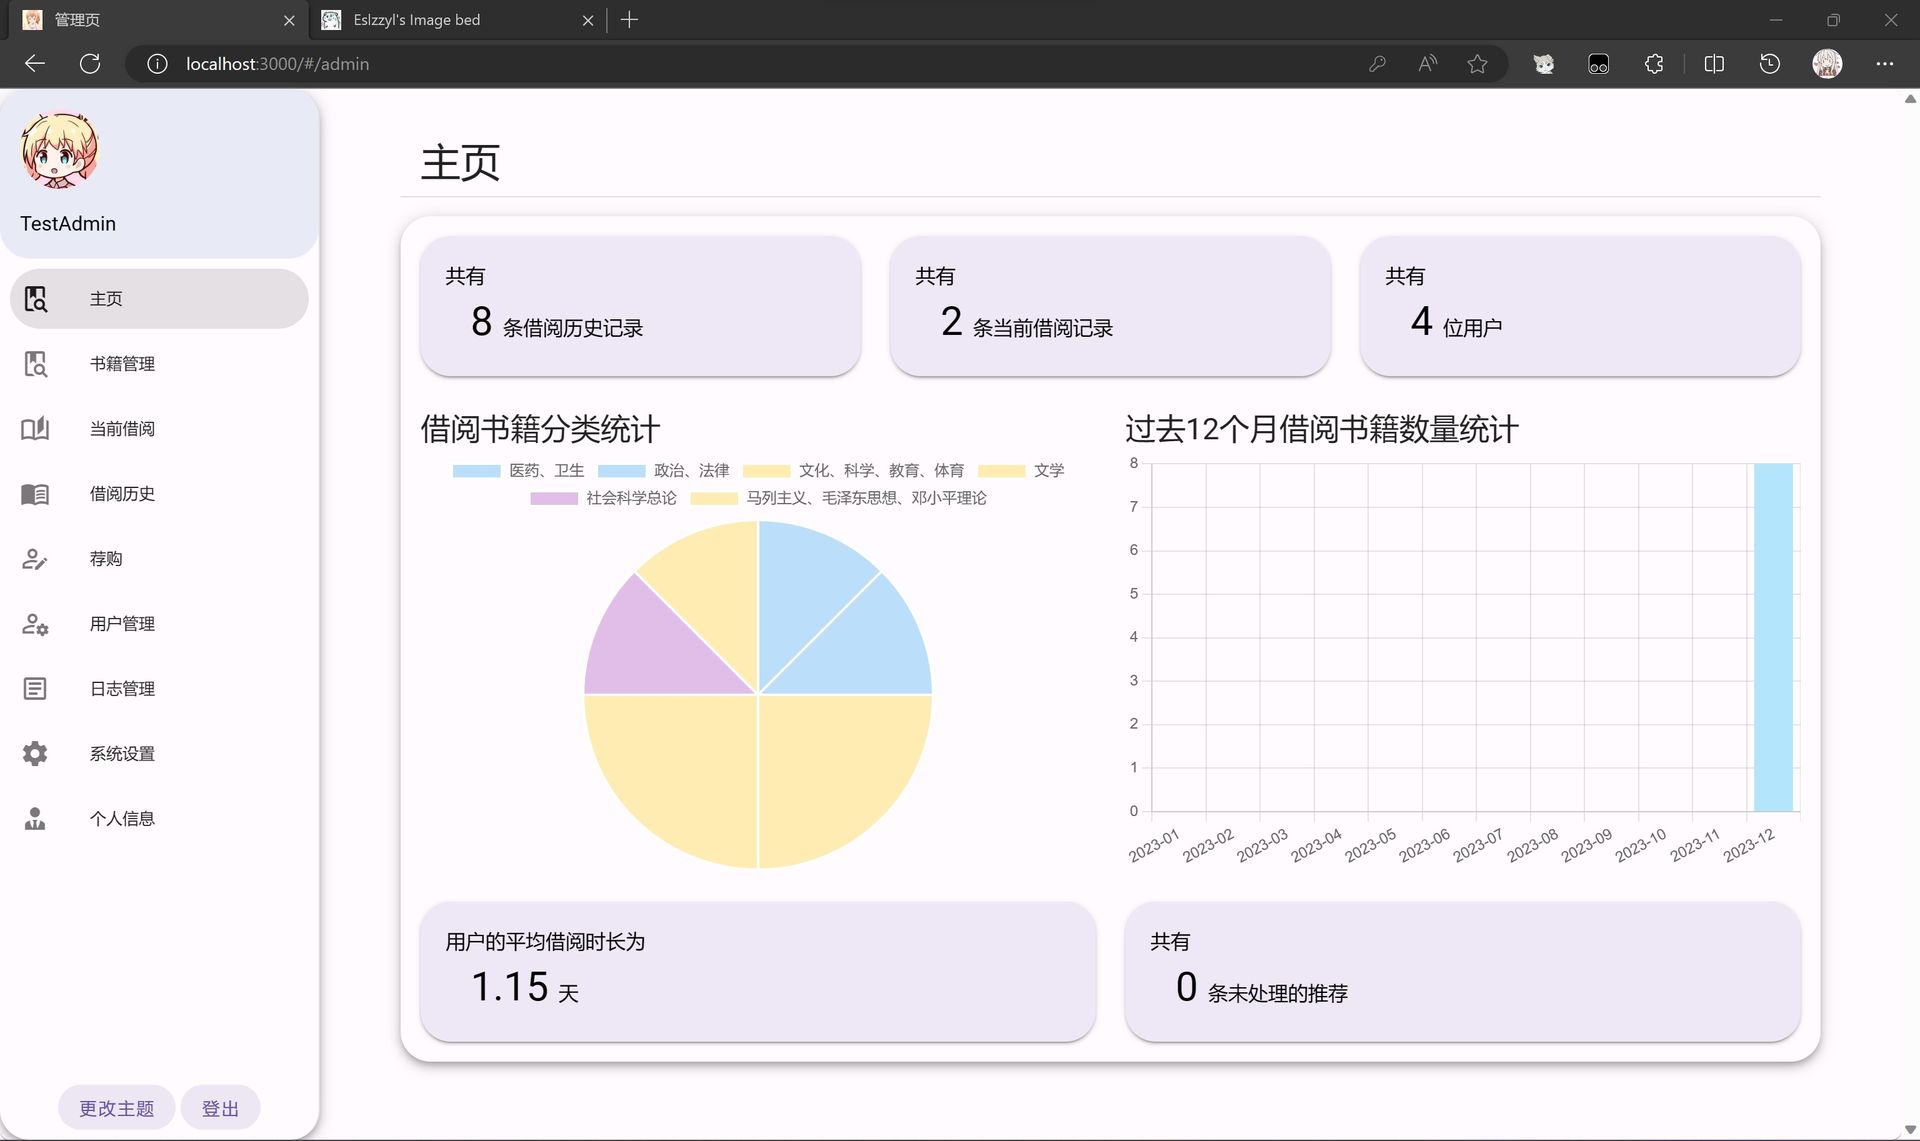Click the page scrollbar up arrow
The height and width of the screenshot is (1141, 1920).
tap(1910, 99)
